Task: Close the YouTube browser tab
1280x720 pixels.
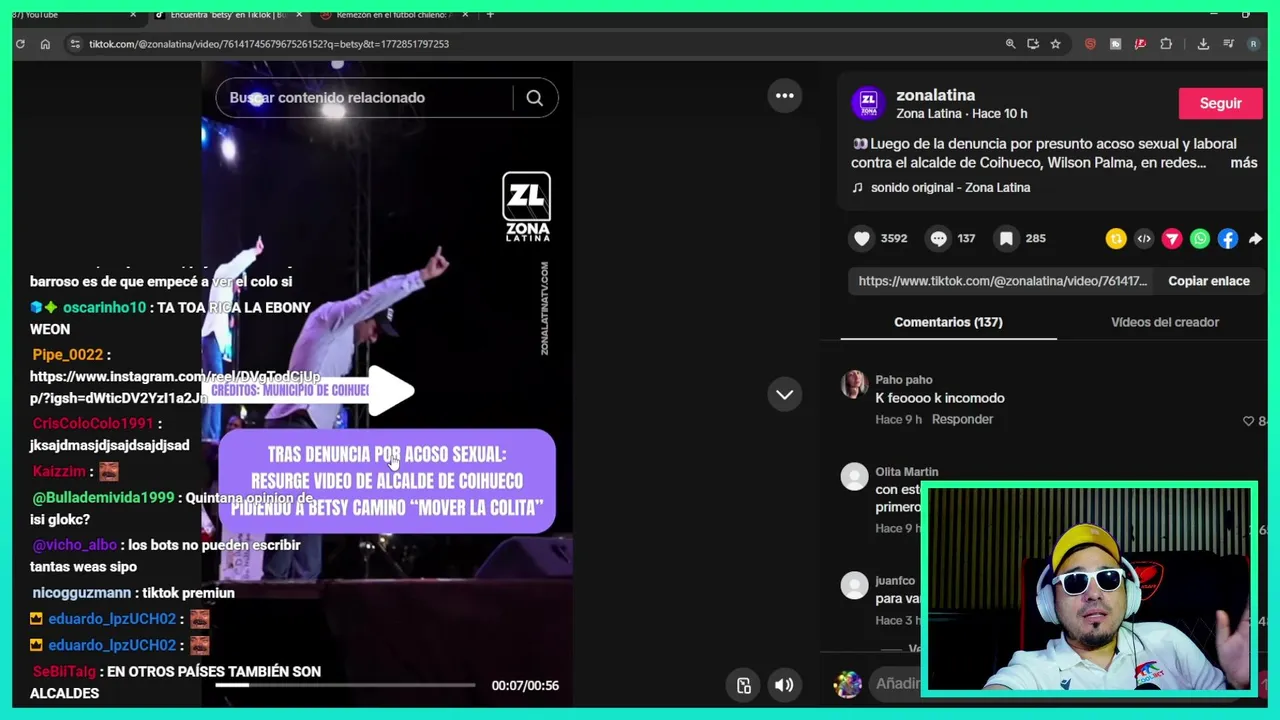Action: [133, 15]
